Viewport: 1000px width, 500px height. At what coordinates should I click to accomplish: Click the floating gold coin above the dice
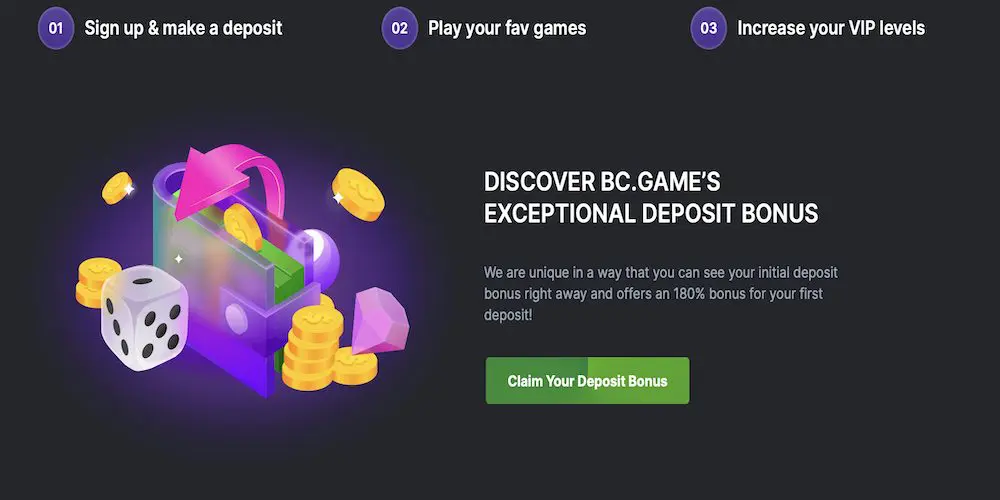[x=118, y=187]
